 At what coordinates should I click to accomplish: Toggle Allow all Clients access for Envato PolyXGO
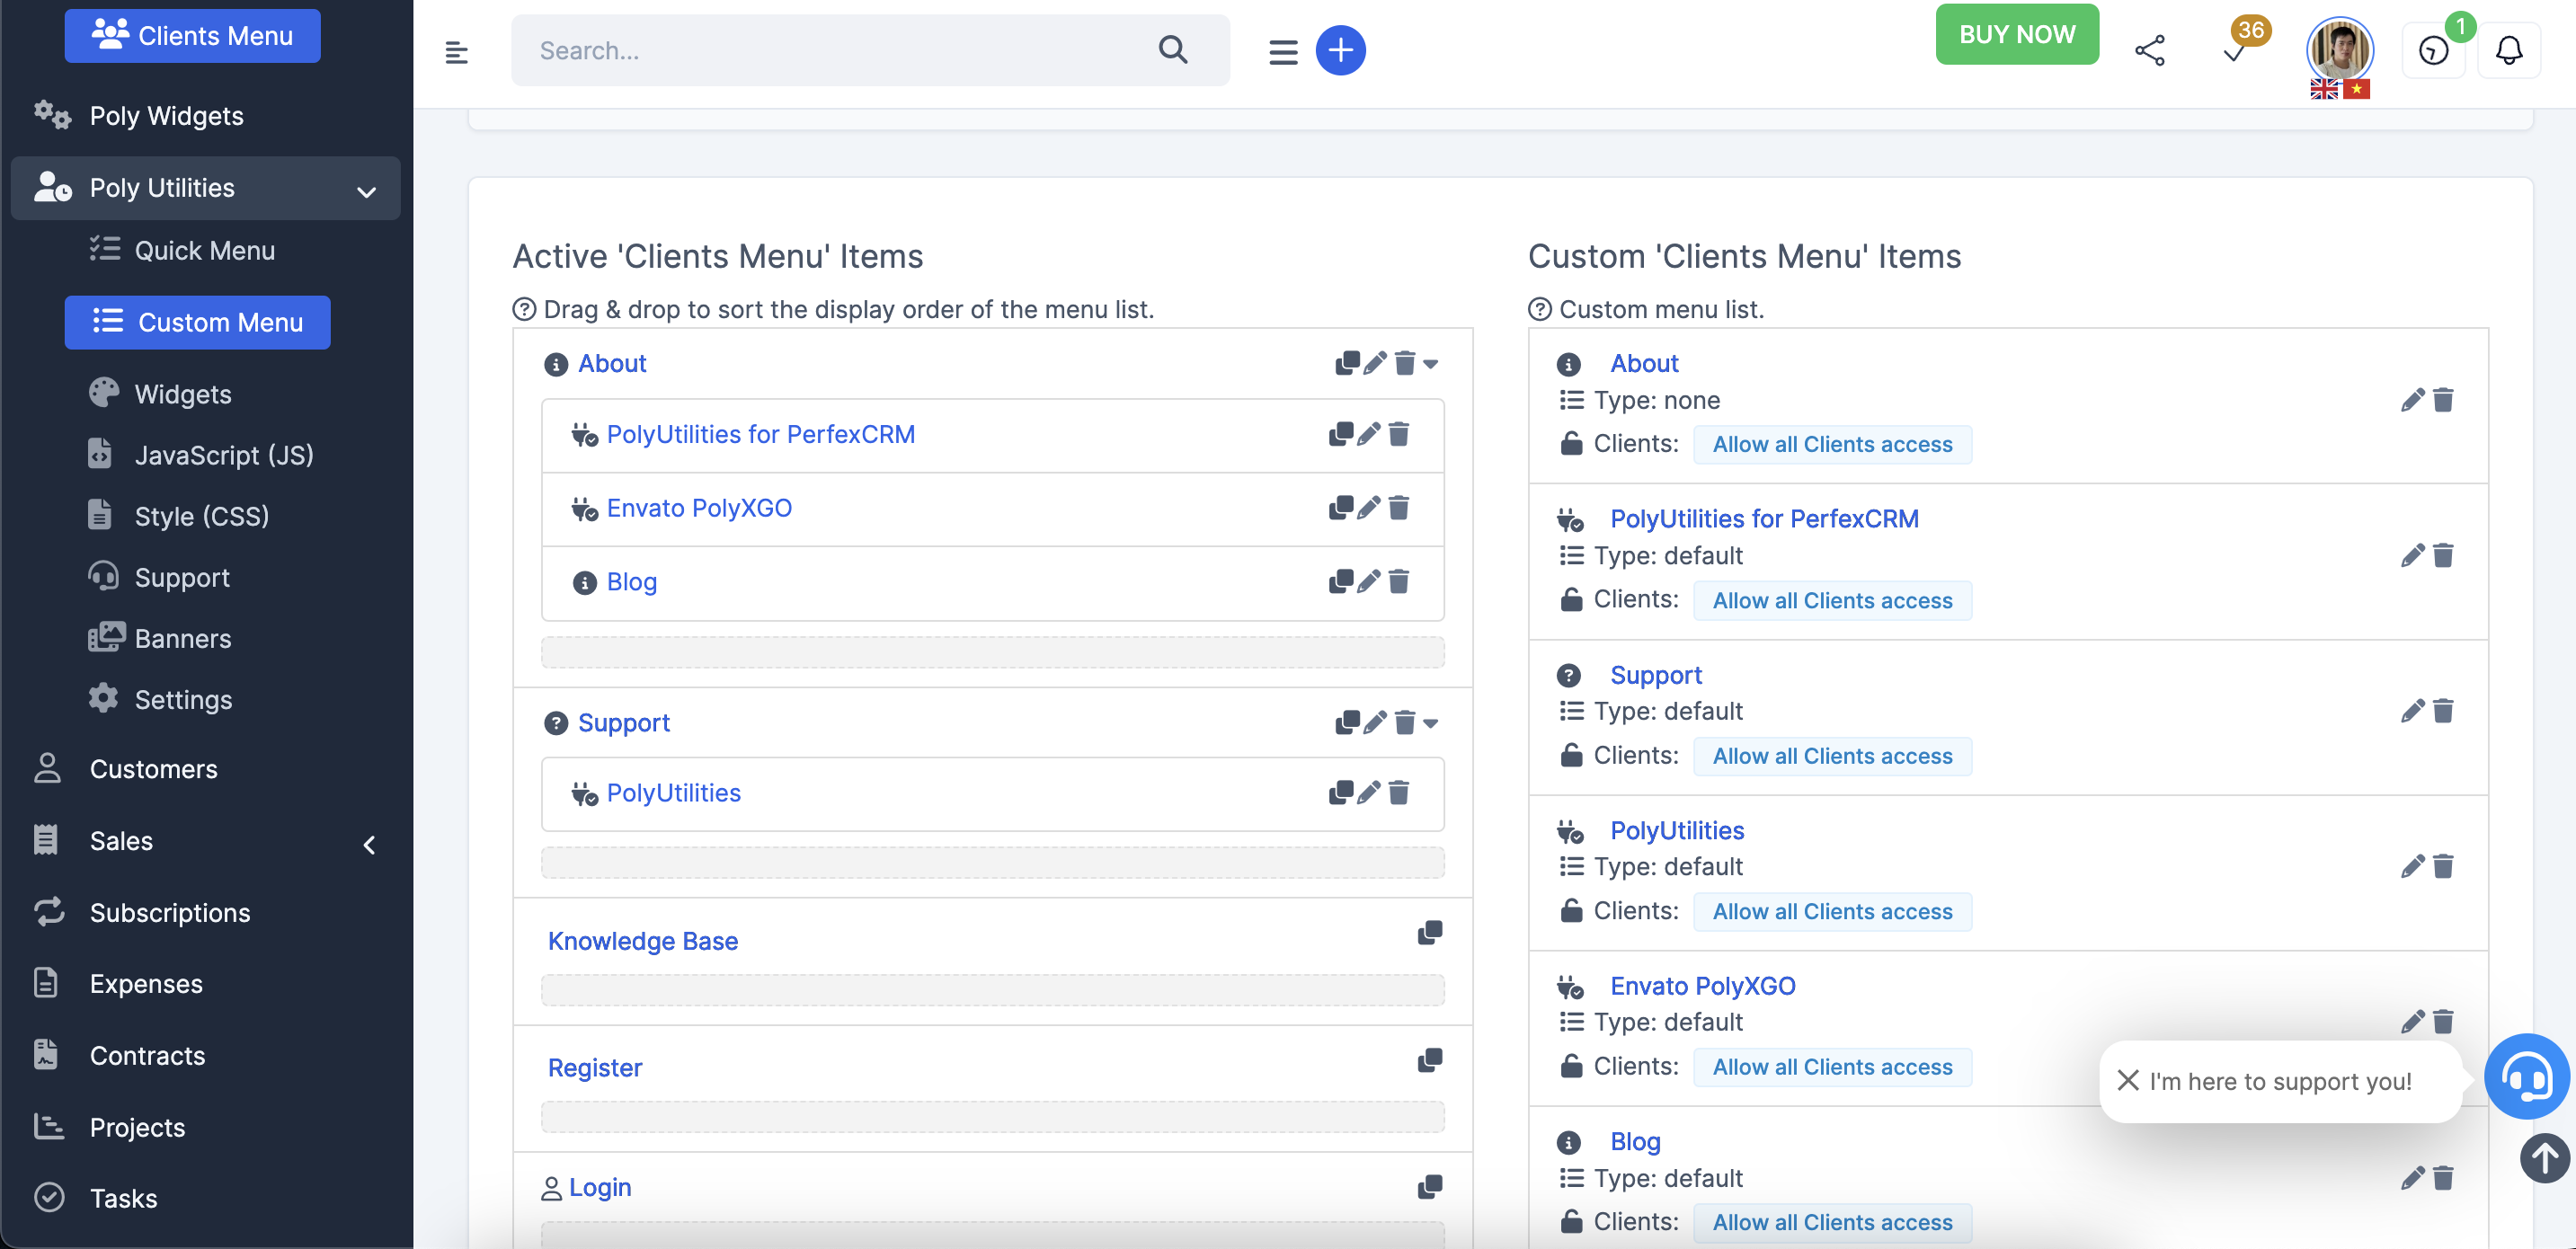1832,1066
